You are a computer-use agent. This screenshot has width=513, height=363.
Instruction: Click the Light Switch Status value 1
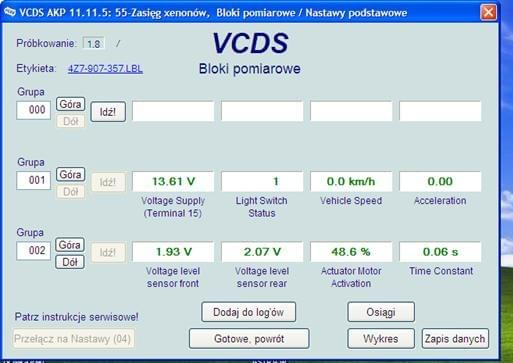262,181
